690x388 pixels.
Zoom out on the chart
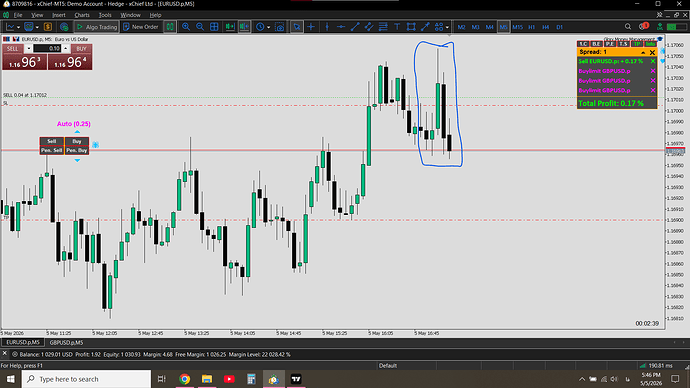[x=200, y=27]
